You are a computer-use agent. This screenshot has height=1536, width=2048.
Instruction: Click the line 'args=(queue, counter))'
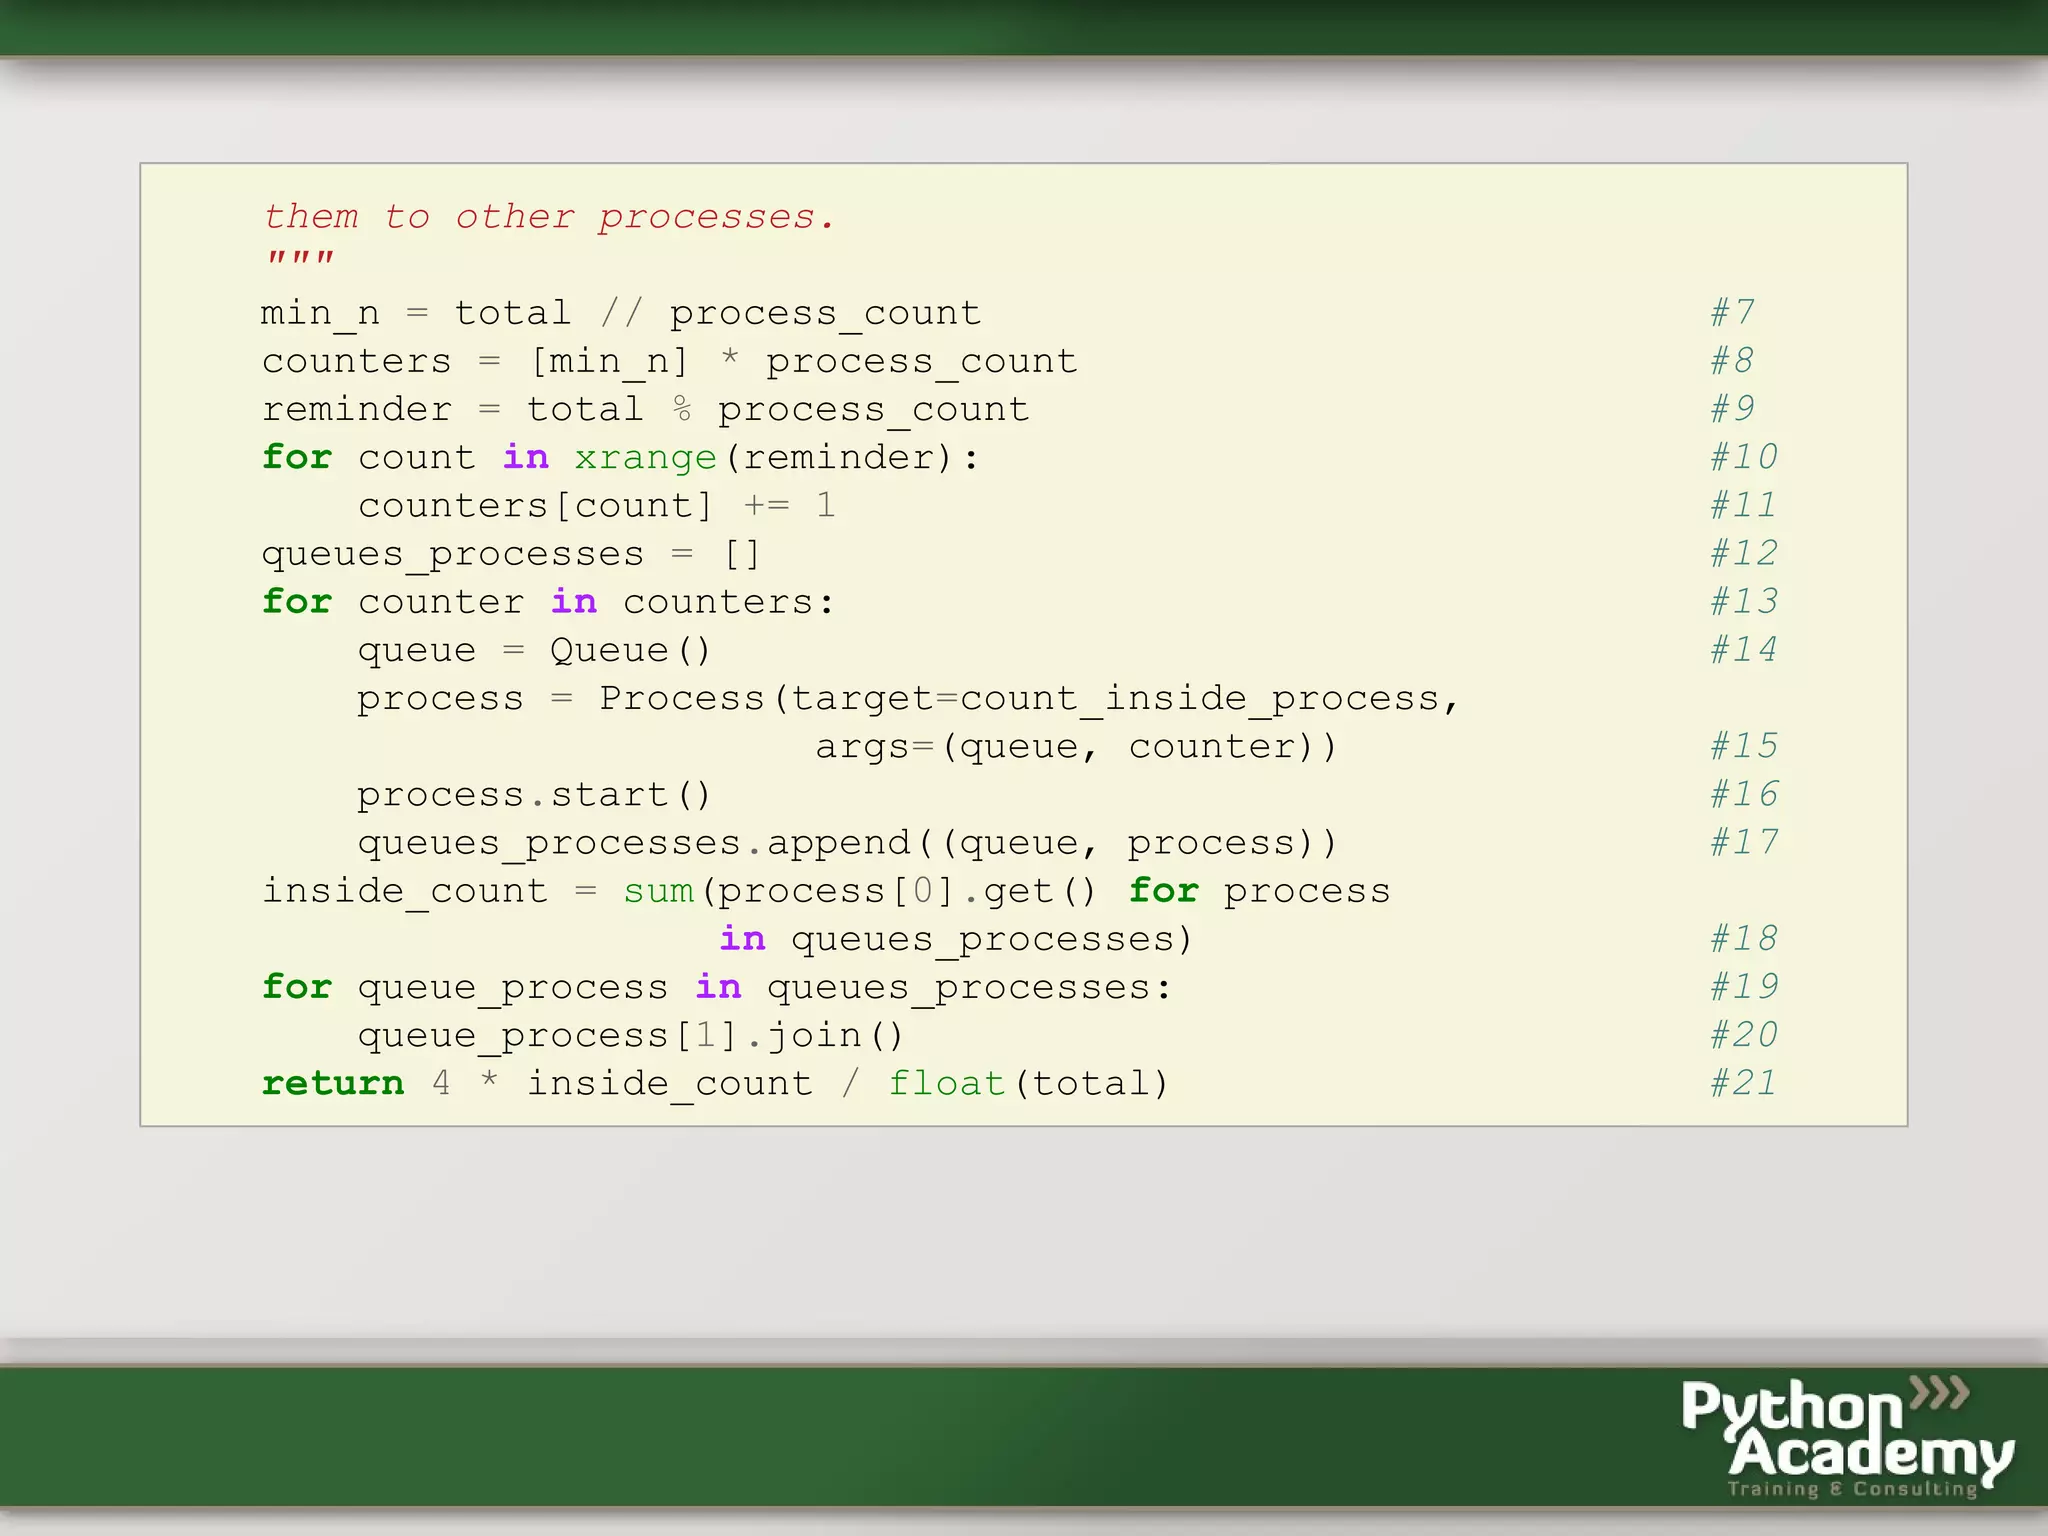(x=1076, y=746)
